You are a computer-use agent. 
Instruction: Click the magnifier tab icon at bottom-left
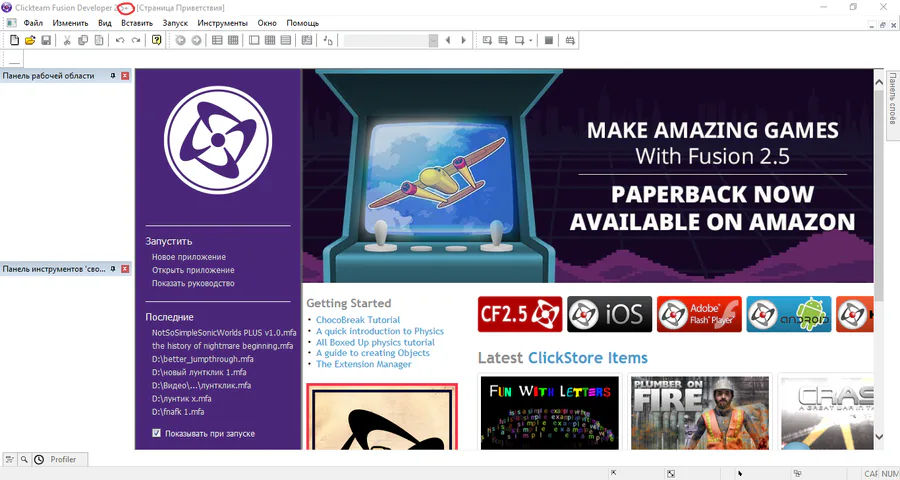tap(24, 459)
